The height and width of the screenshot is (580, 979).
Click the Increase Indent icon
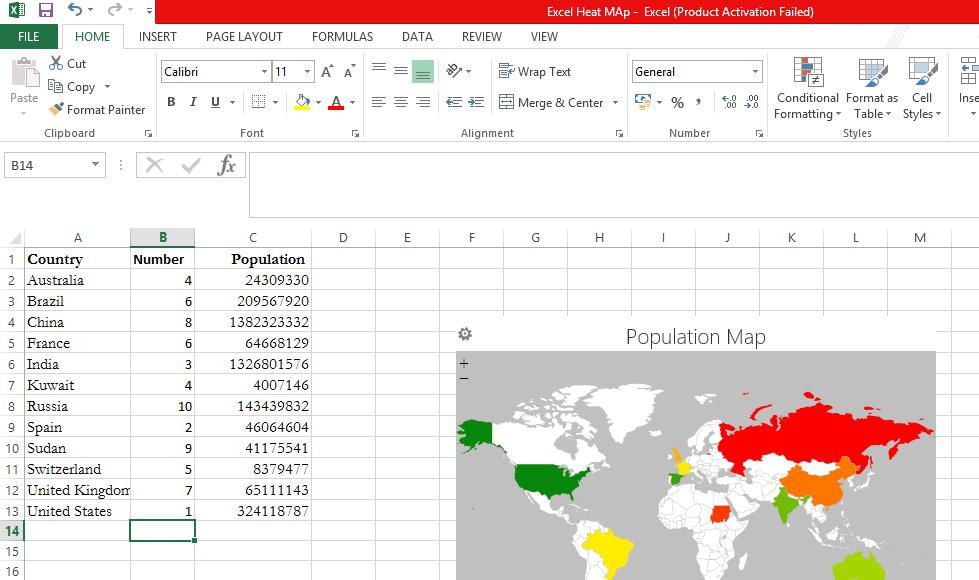(476, 102)
